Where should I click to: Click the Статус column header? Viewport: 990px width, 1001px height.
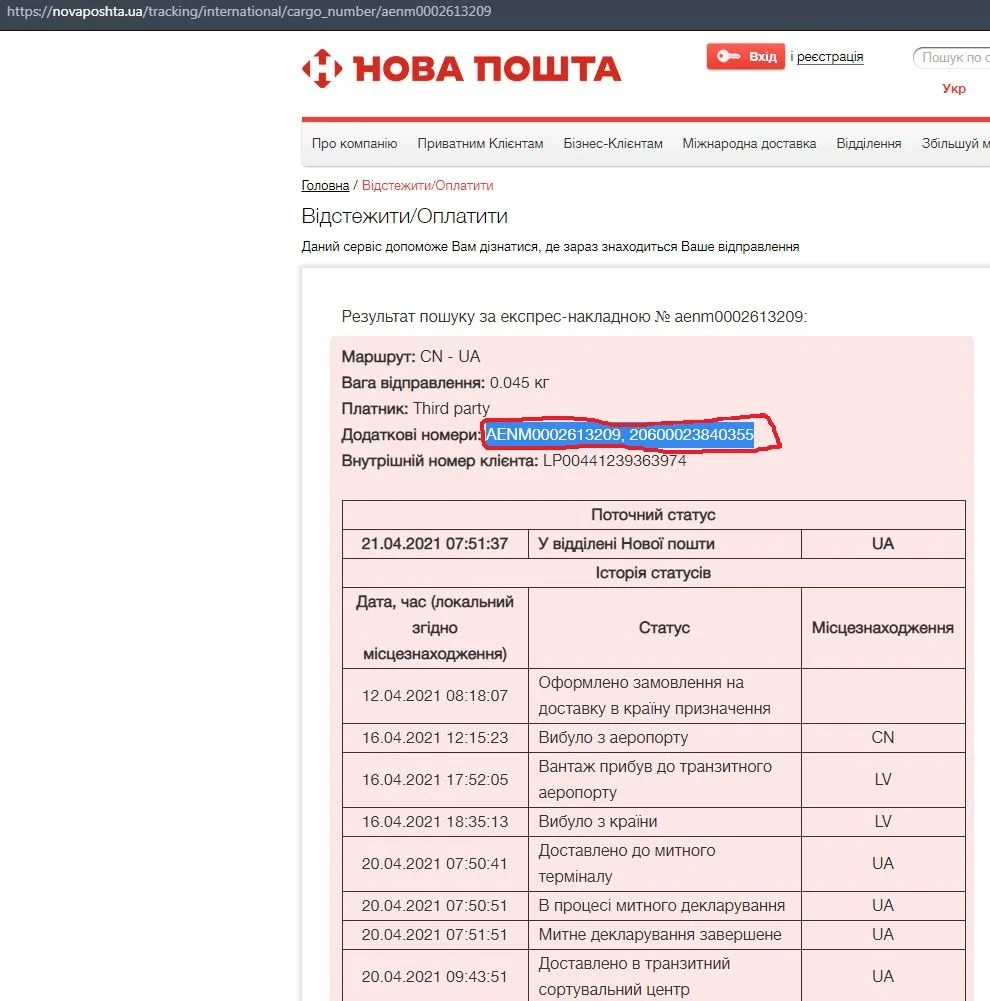(x=664, y=628)
